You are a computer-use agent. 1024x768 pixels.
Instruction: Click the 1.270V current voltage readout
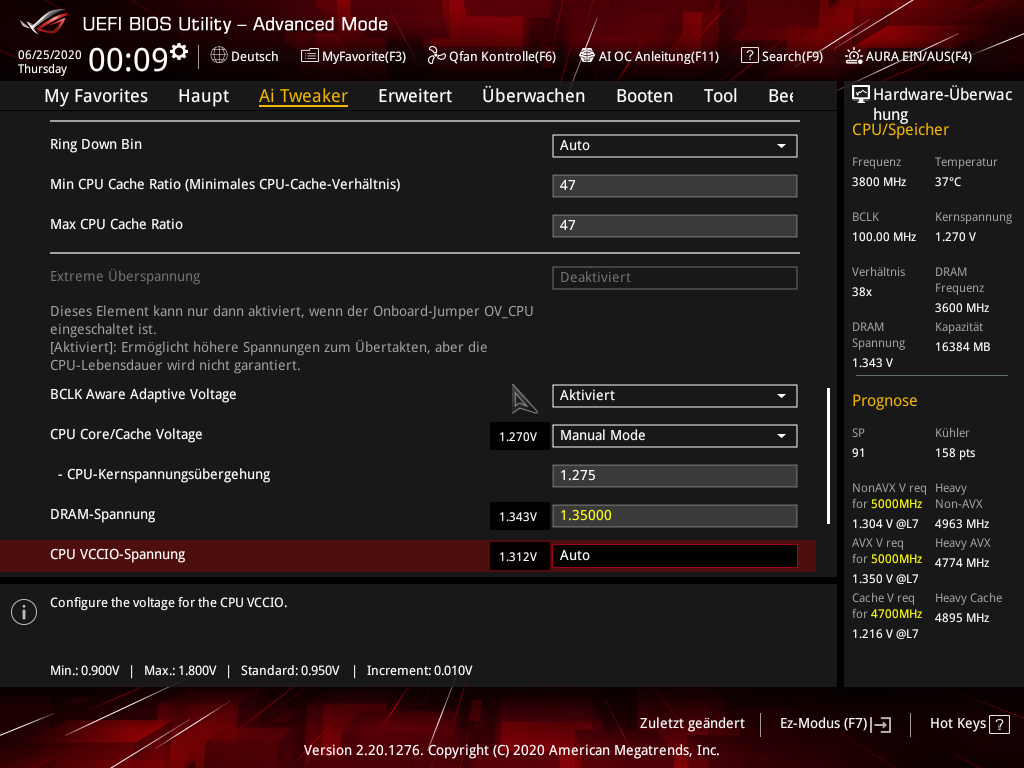519,436
